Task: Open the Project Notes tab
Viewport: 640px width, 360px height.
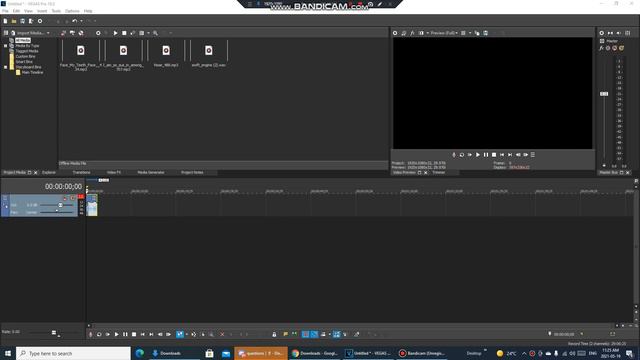Action: (192, 173)
